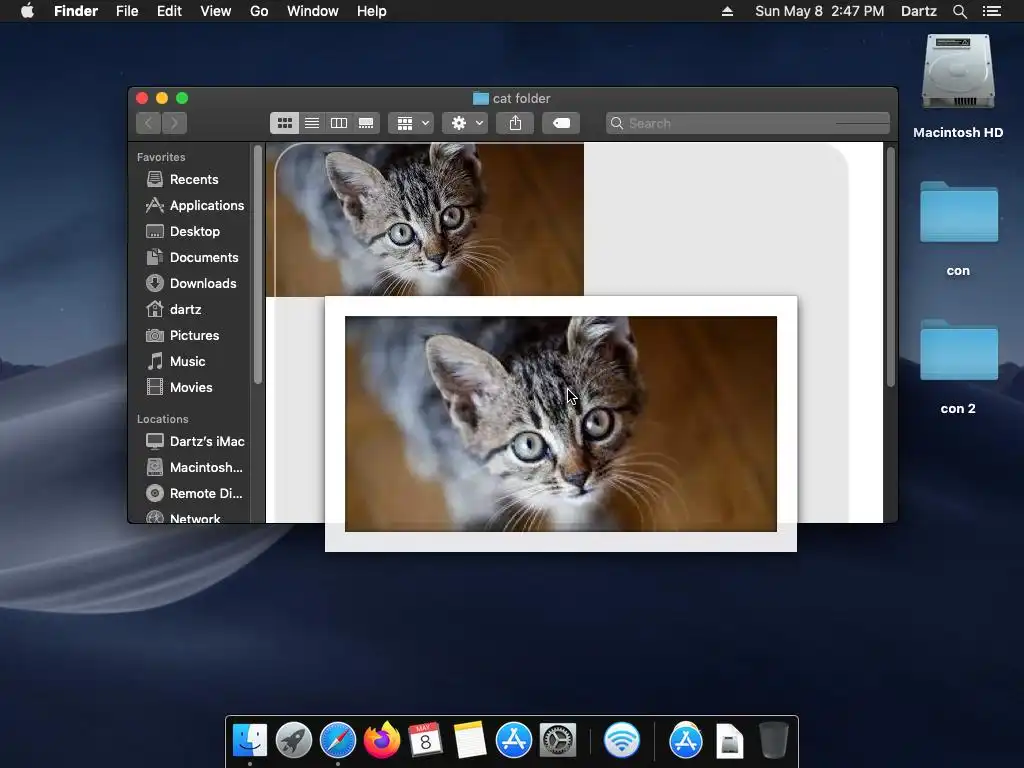This screenshot has width=1024, height=768.
Task: Click the date and time in menu bar
Action: coord(820,11)
